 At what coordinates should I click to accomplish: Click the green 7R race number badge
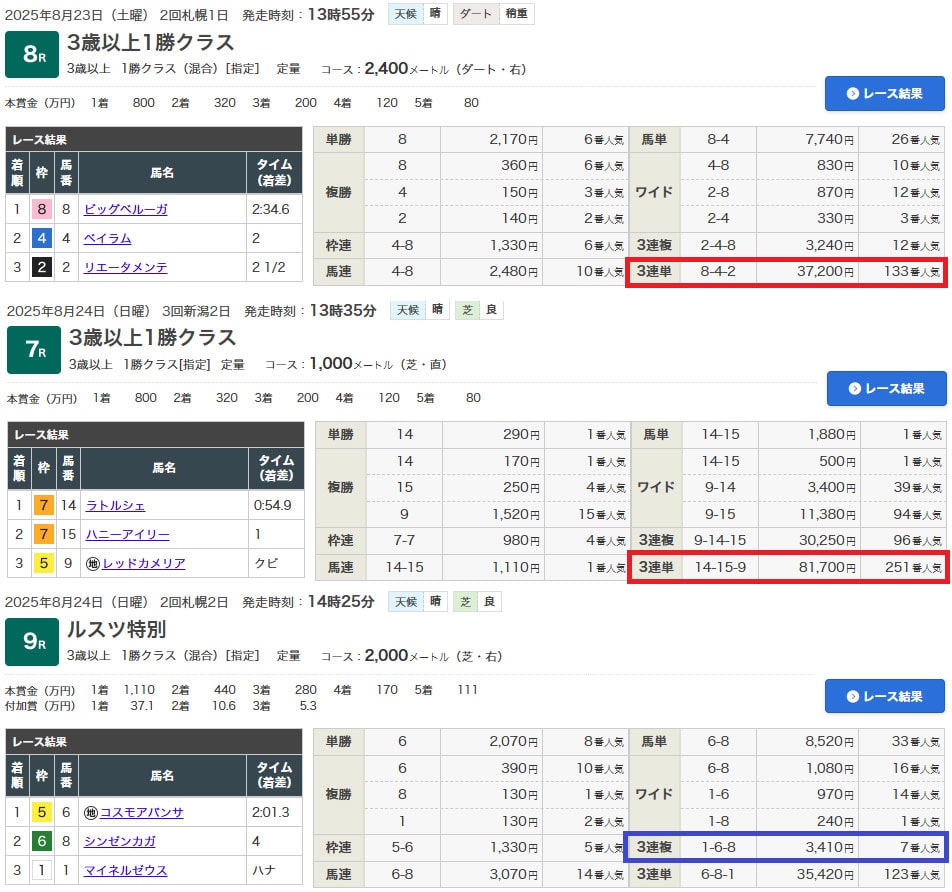pos(33,350)
